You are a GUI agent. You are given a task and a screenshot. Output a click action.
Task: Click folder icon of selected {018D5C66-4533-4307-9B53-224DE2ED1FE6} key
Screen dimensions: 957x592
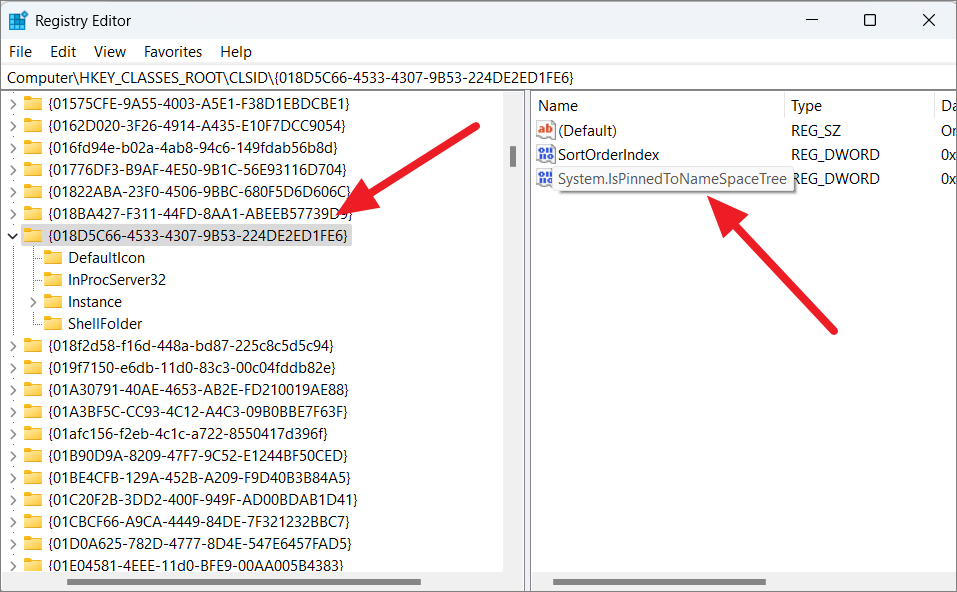point(32,235)
